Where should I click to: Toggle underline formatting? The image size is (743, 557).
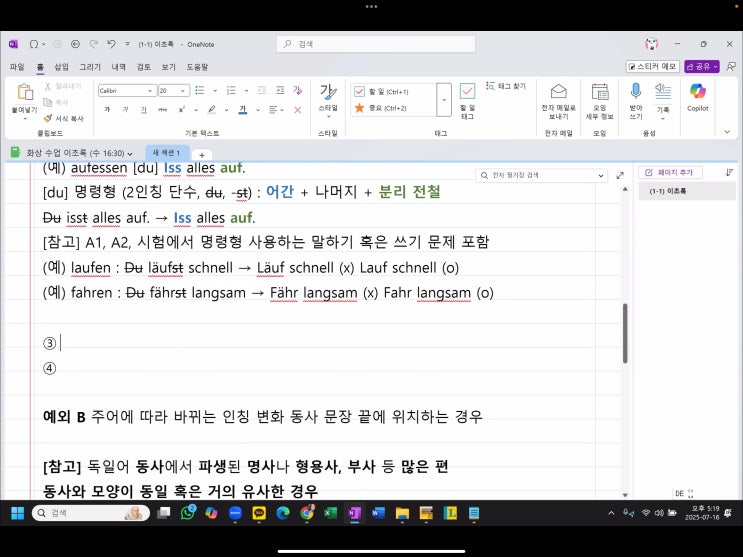click(x=144, y=110)
